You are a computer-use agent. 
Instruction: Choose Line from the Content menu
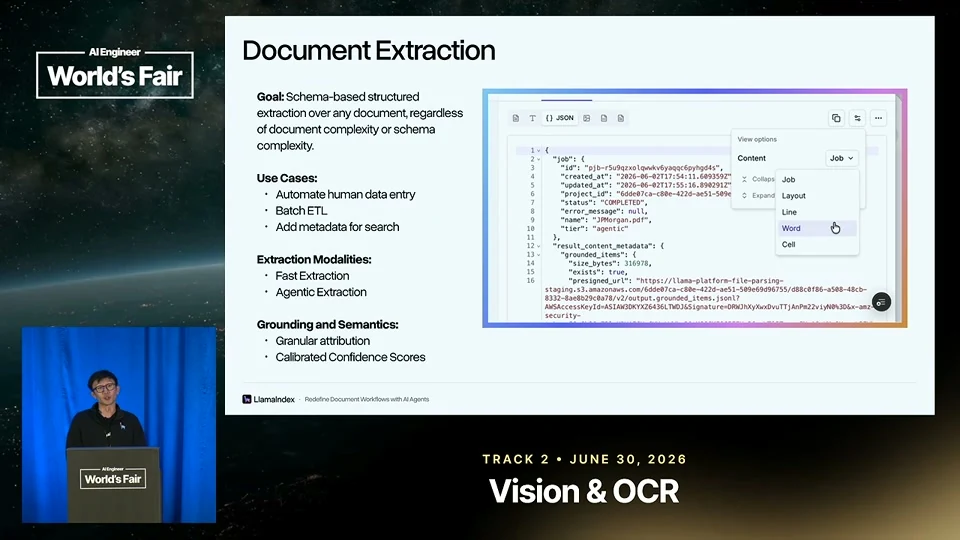click(817, 212)
